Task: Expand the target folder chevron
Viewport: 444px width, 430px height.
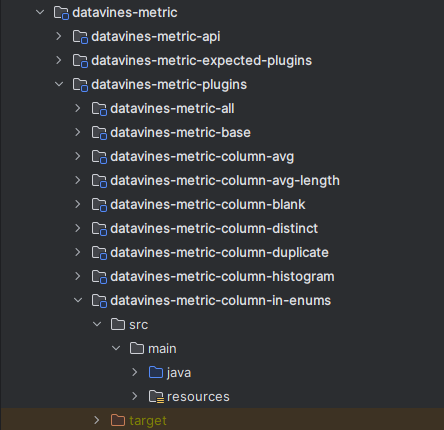Action: click(x=97, y=420)
